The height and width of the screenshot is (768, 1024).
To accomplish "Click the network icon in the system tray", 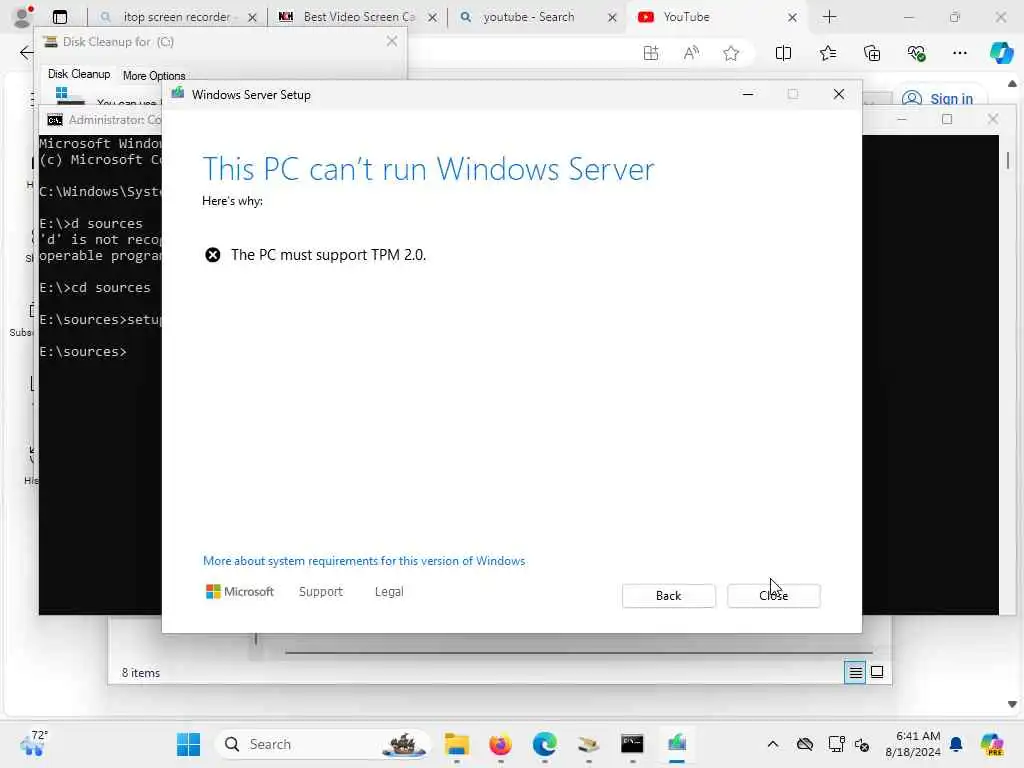I will coord(835,744).
